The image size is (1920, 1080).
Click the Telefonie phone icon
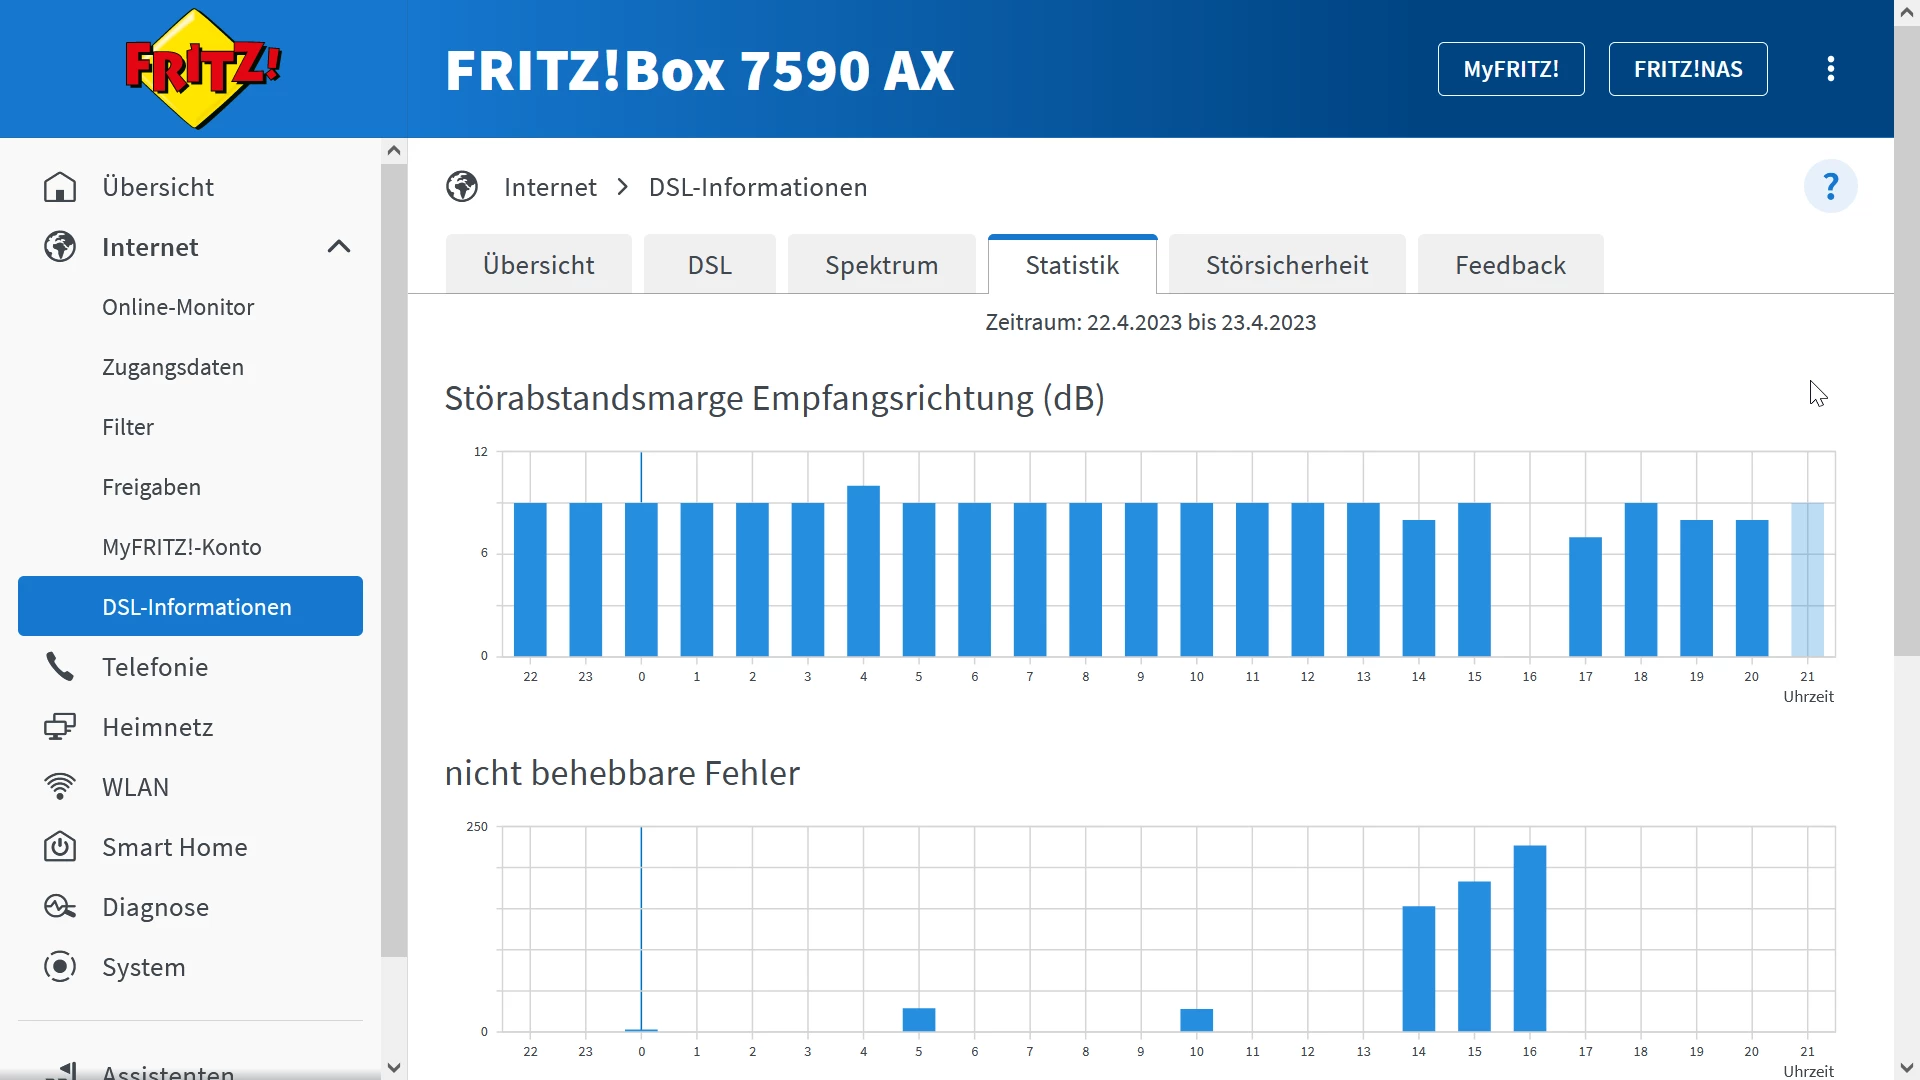(x=60, y=667)
